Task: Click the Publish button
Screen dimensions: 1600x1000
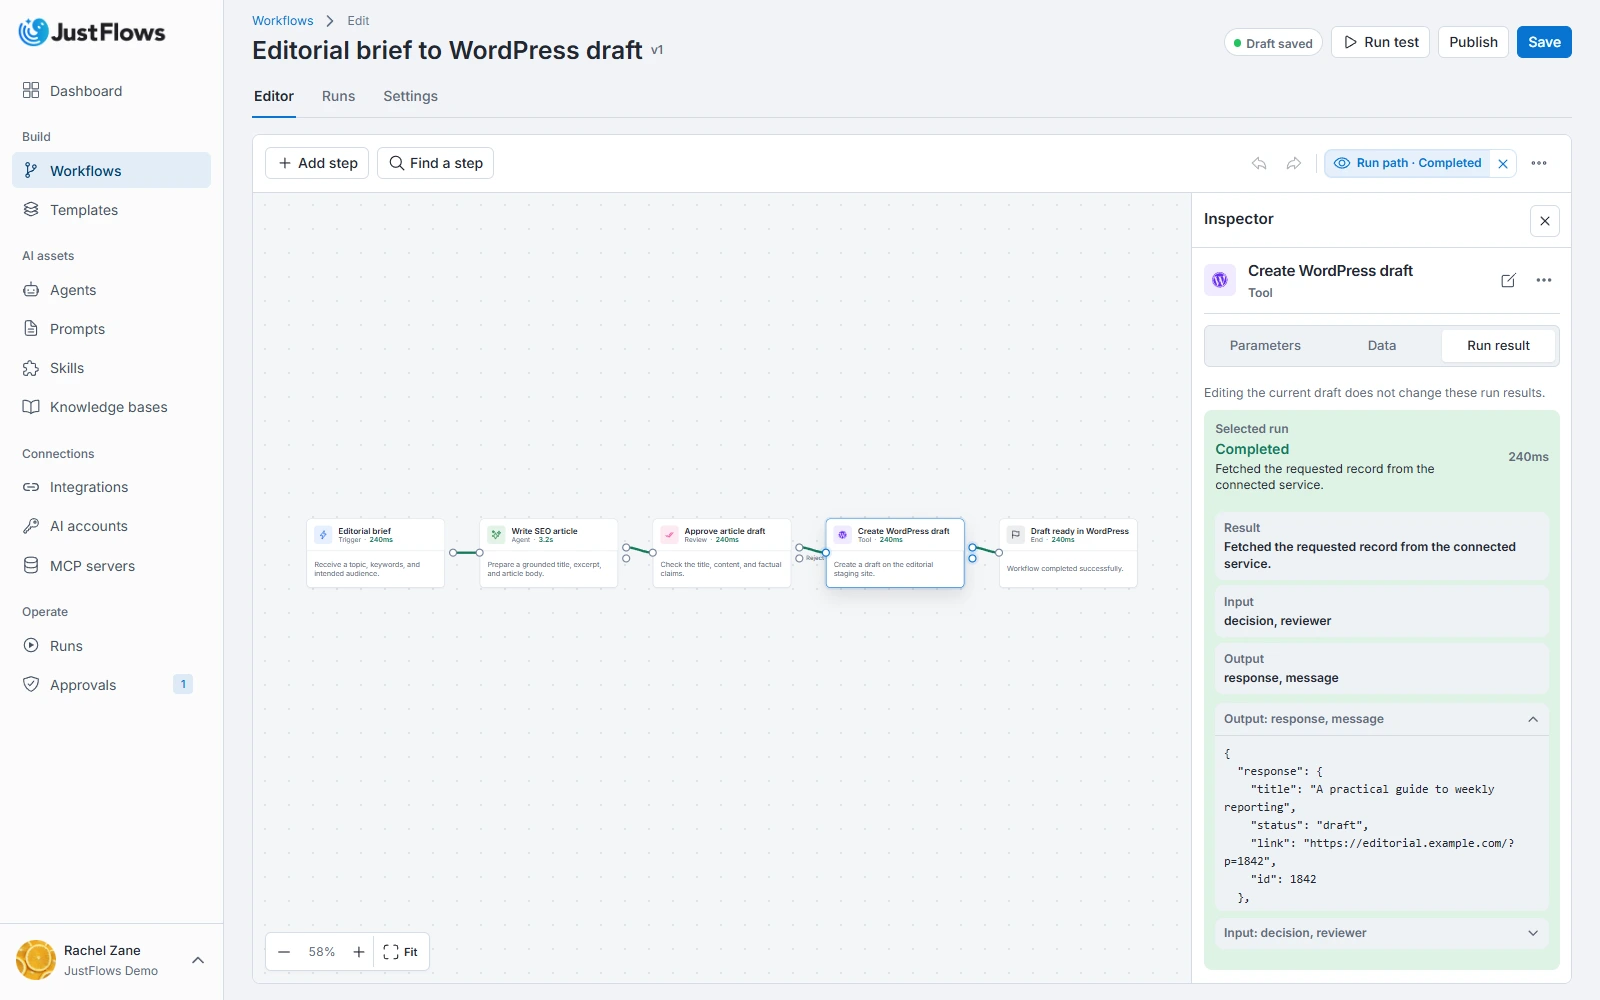Action: click(x=1473, y=42)
